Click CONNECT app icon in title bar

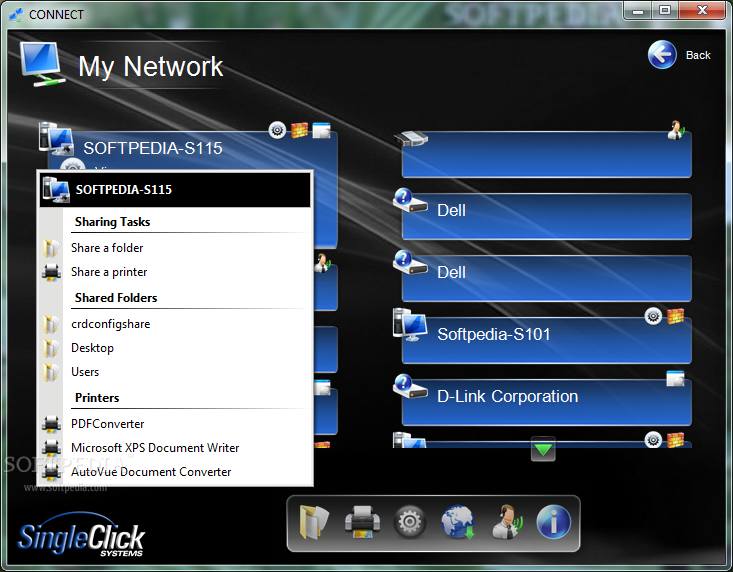pos(16,15)
